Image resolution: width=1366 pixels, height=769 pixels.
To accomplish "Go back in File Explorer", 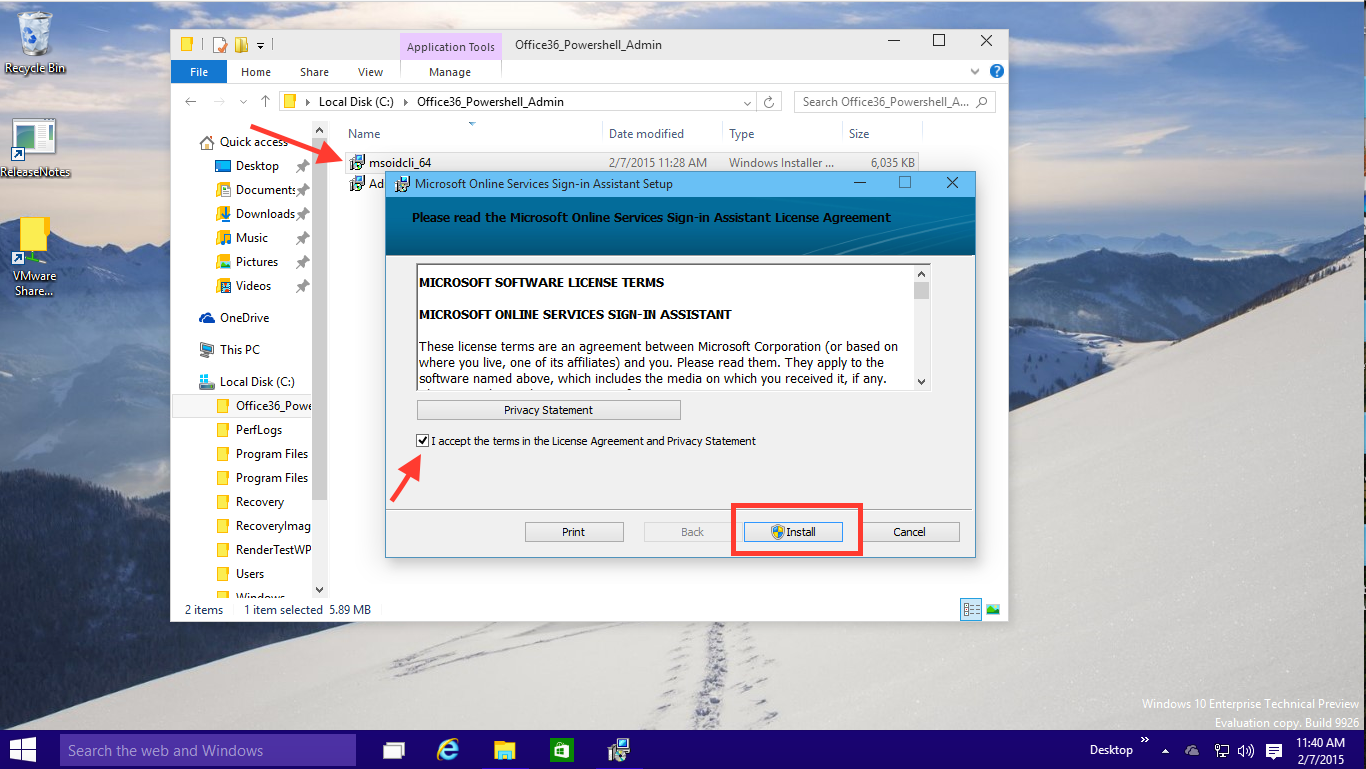I will click(x=190, y=102).
